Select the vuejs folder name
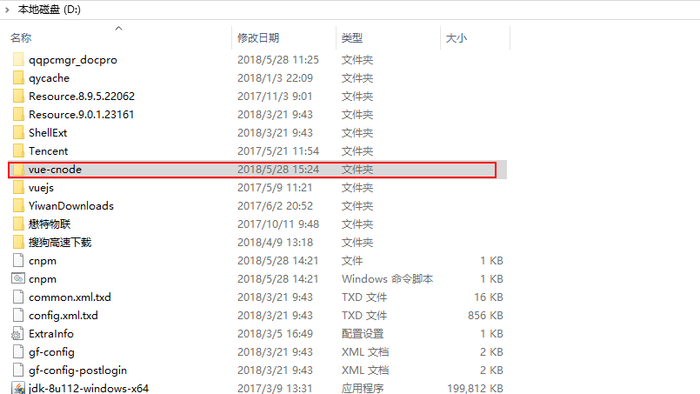700x394 pixels. (41, 188)
